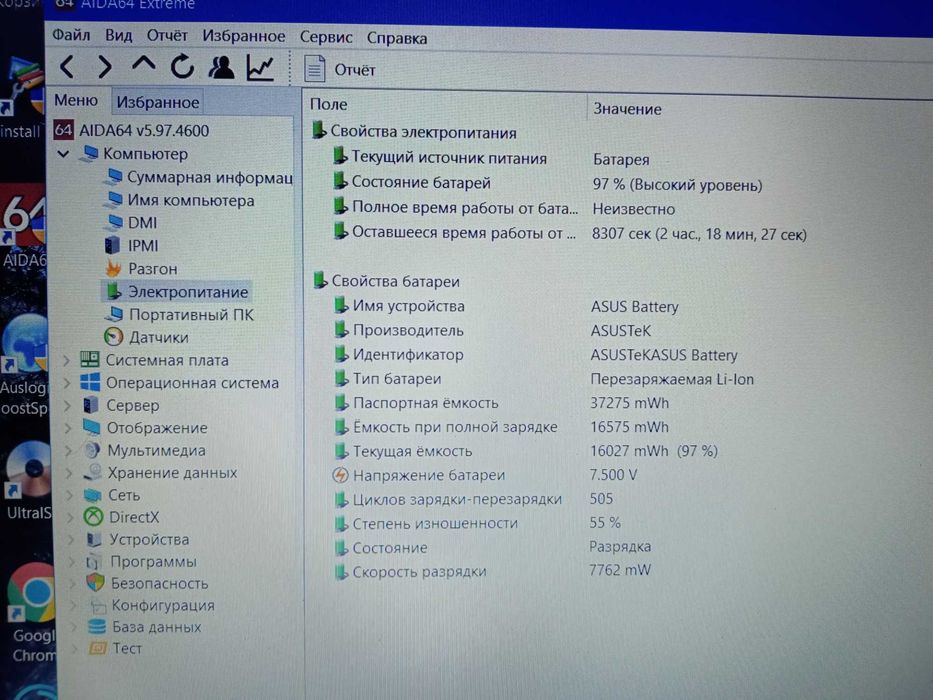The image size is (933, 700).
Task: Click the Отчёт toolbar button
Action: (340, 70)
